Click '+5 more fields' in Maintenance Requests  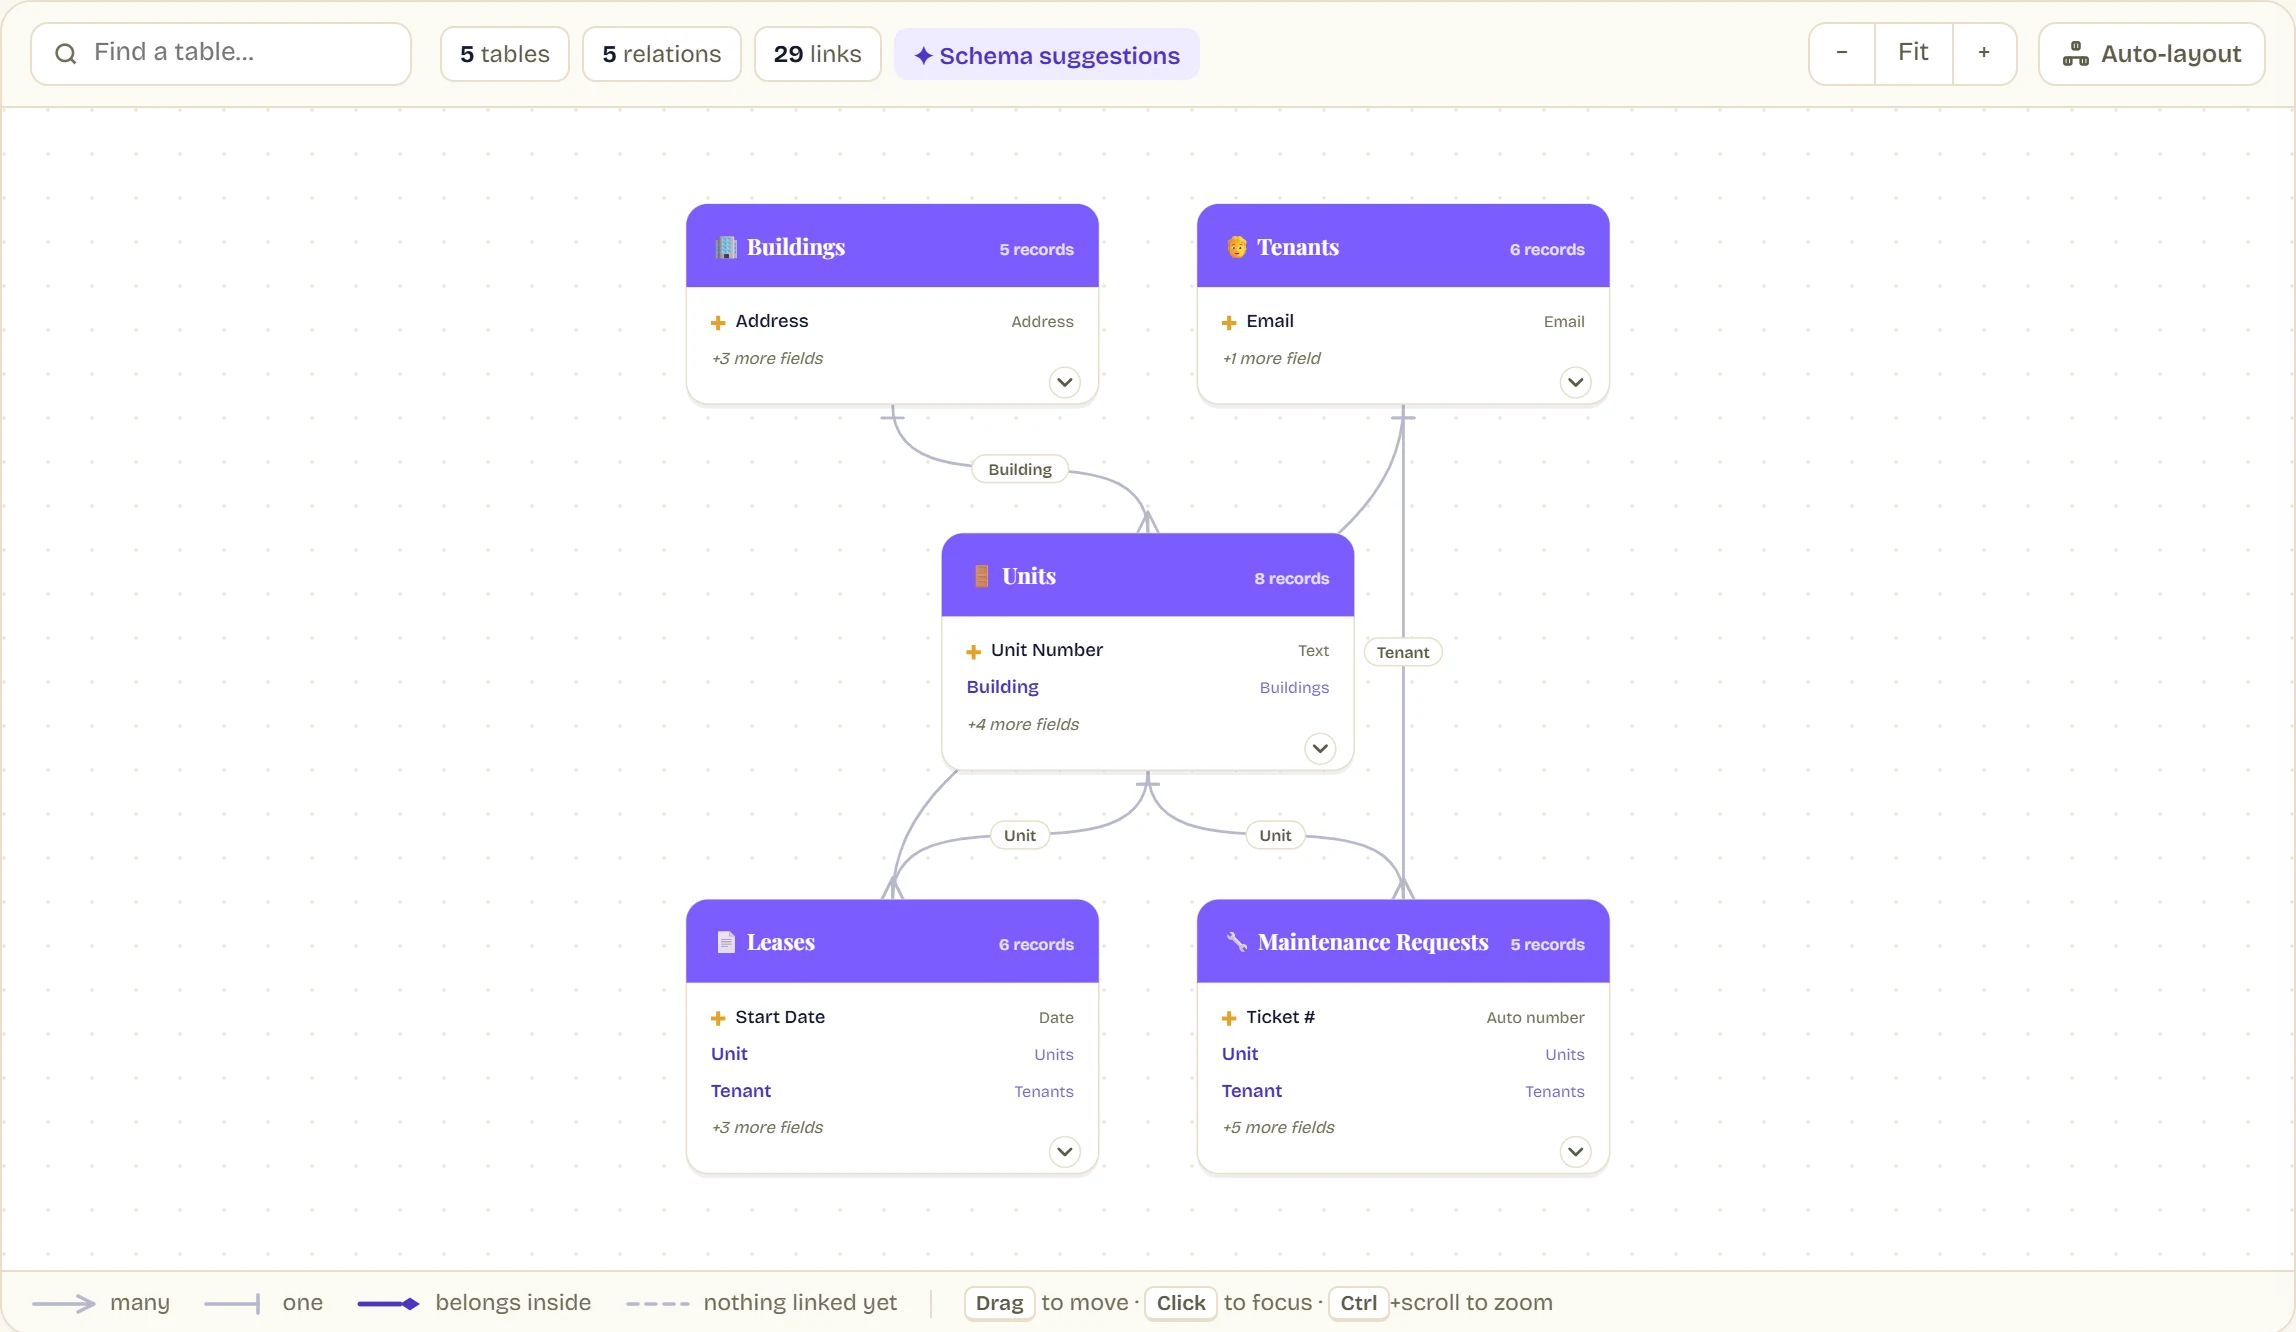(x=1278, y=1127)
